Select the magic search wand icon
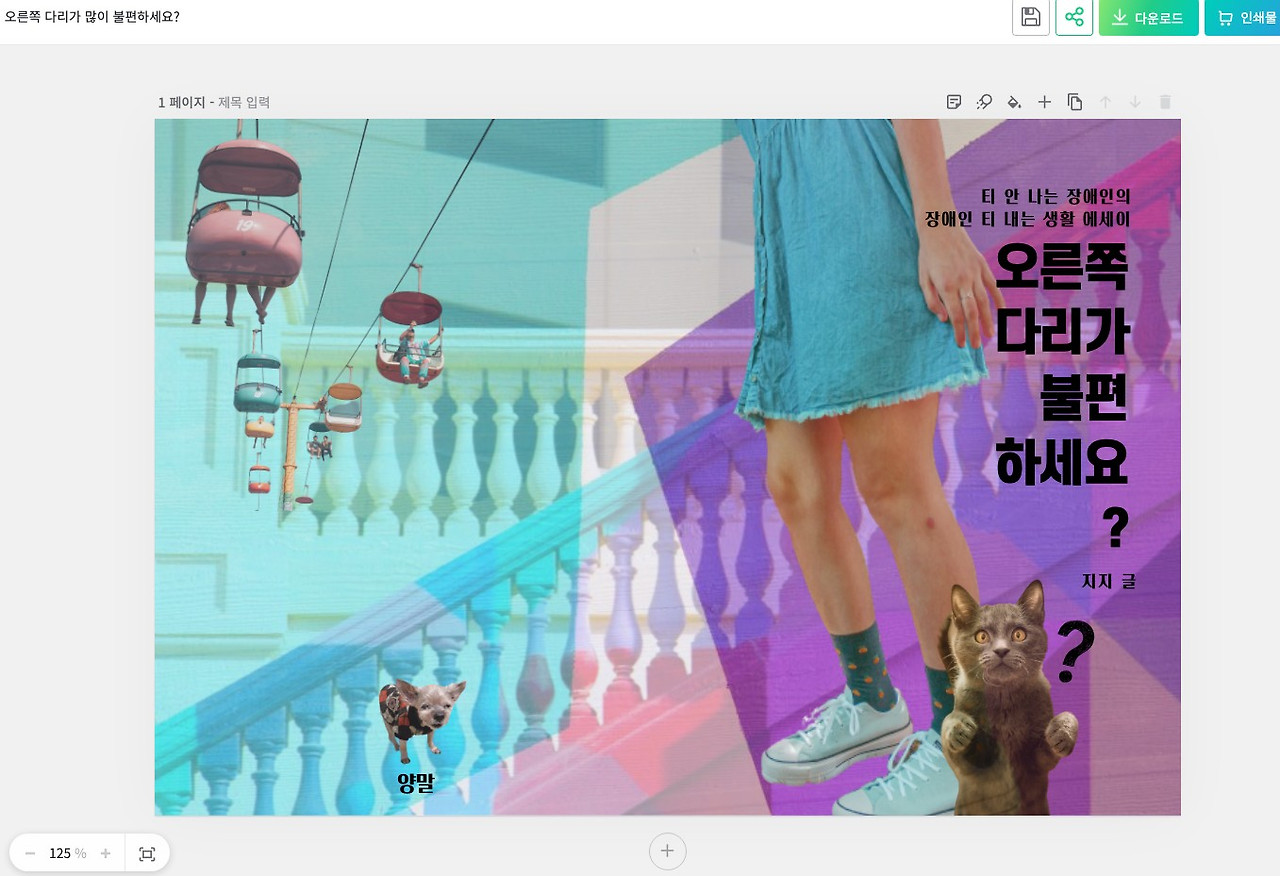This screenshot has height=876, width=1280. 983,101
